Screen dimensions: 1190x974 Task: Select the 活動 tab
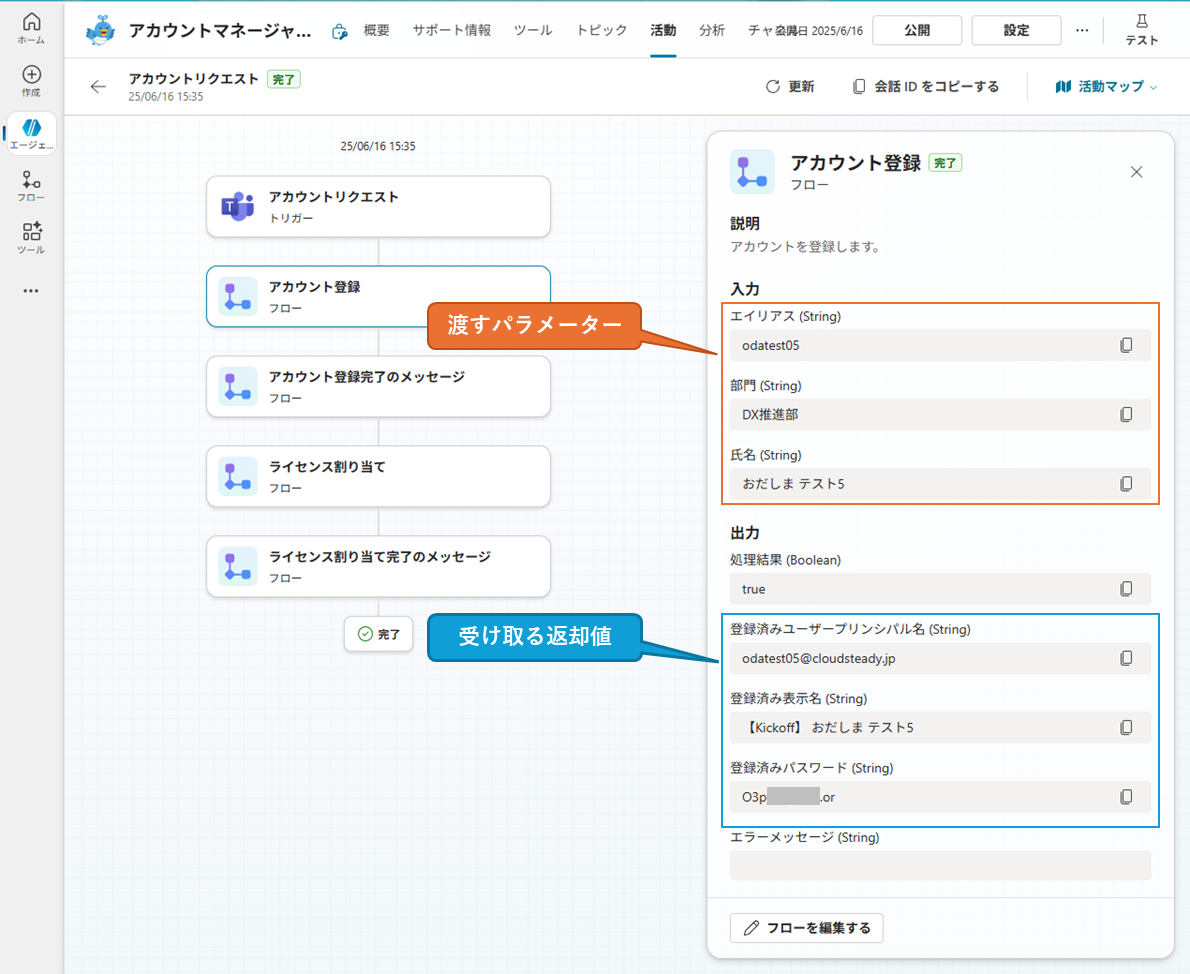(x=663, y=30)
